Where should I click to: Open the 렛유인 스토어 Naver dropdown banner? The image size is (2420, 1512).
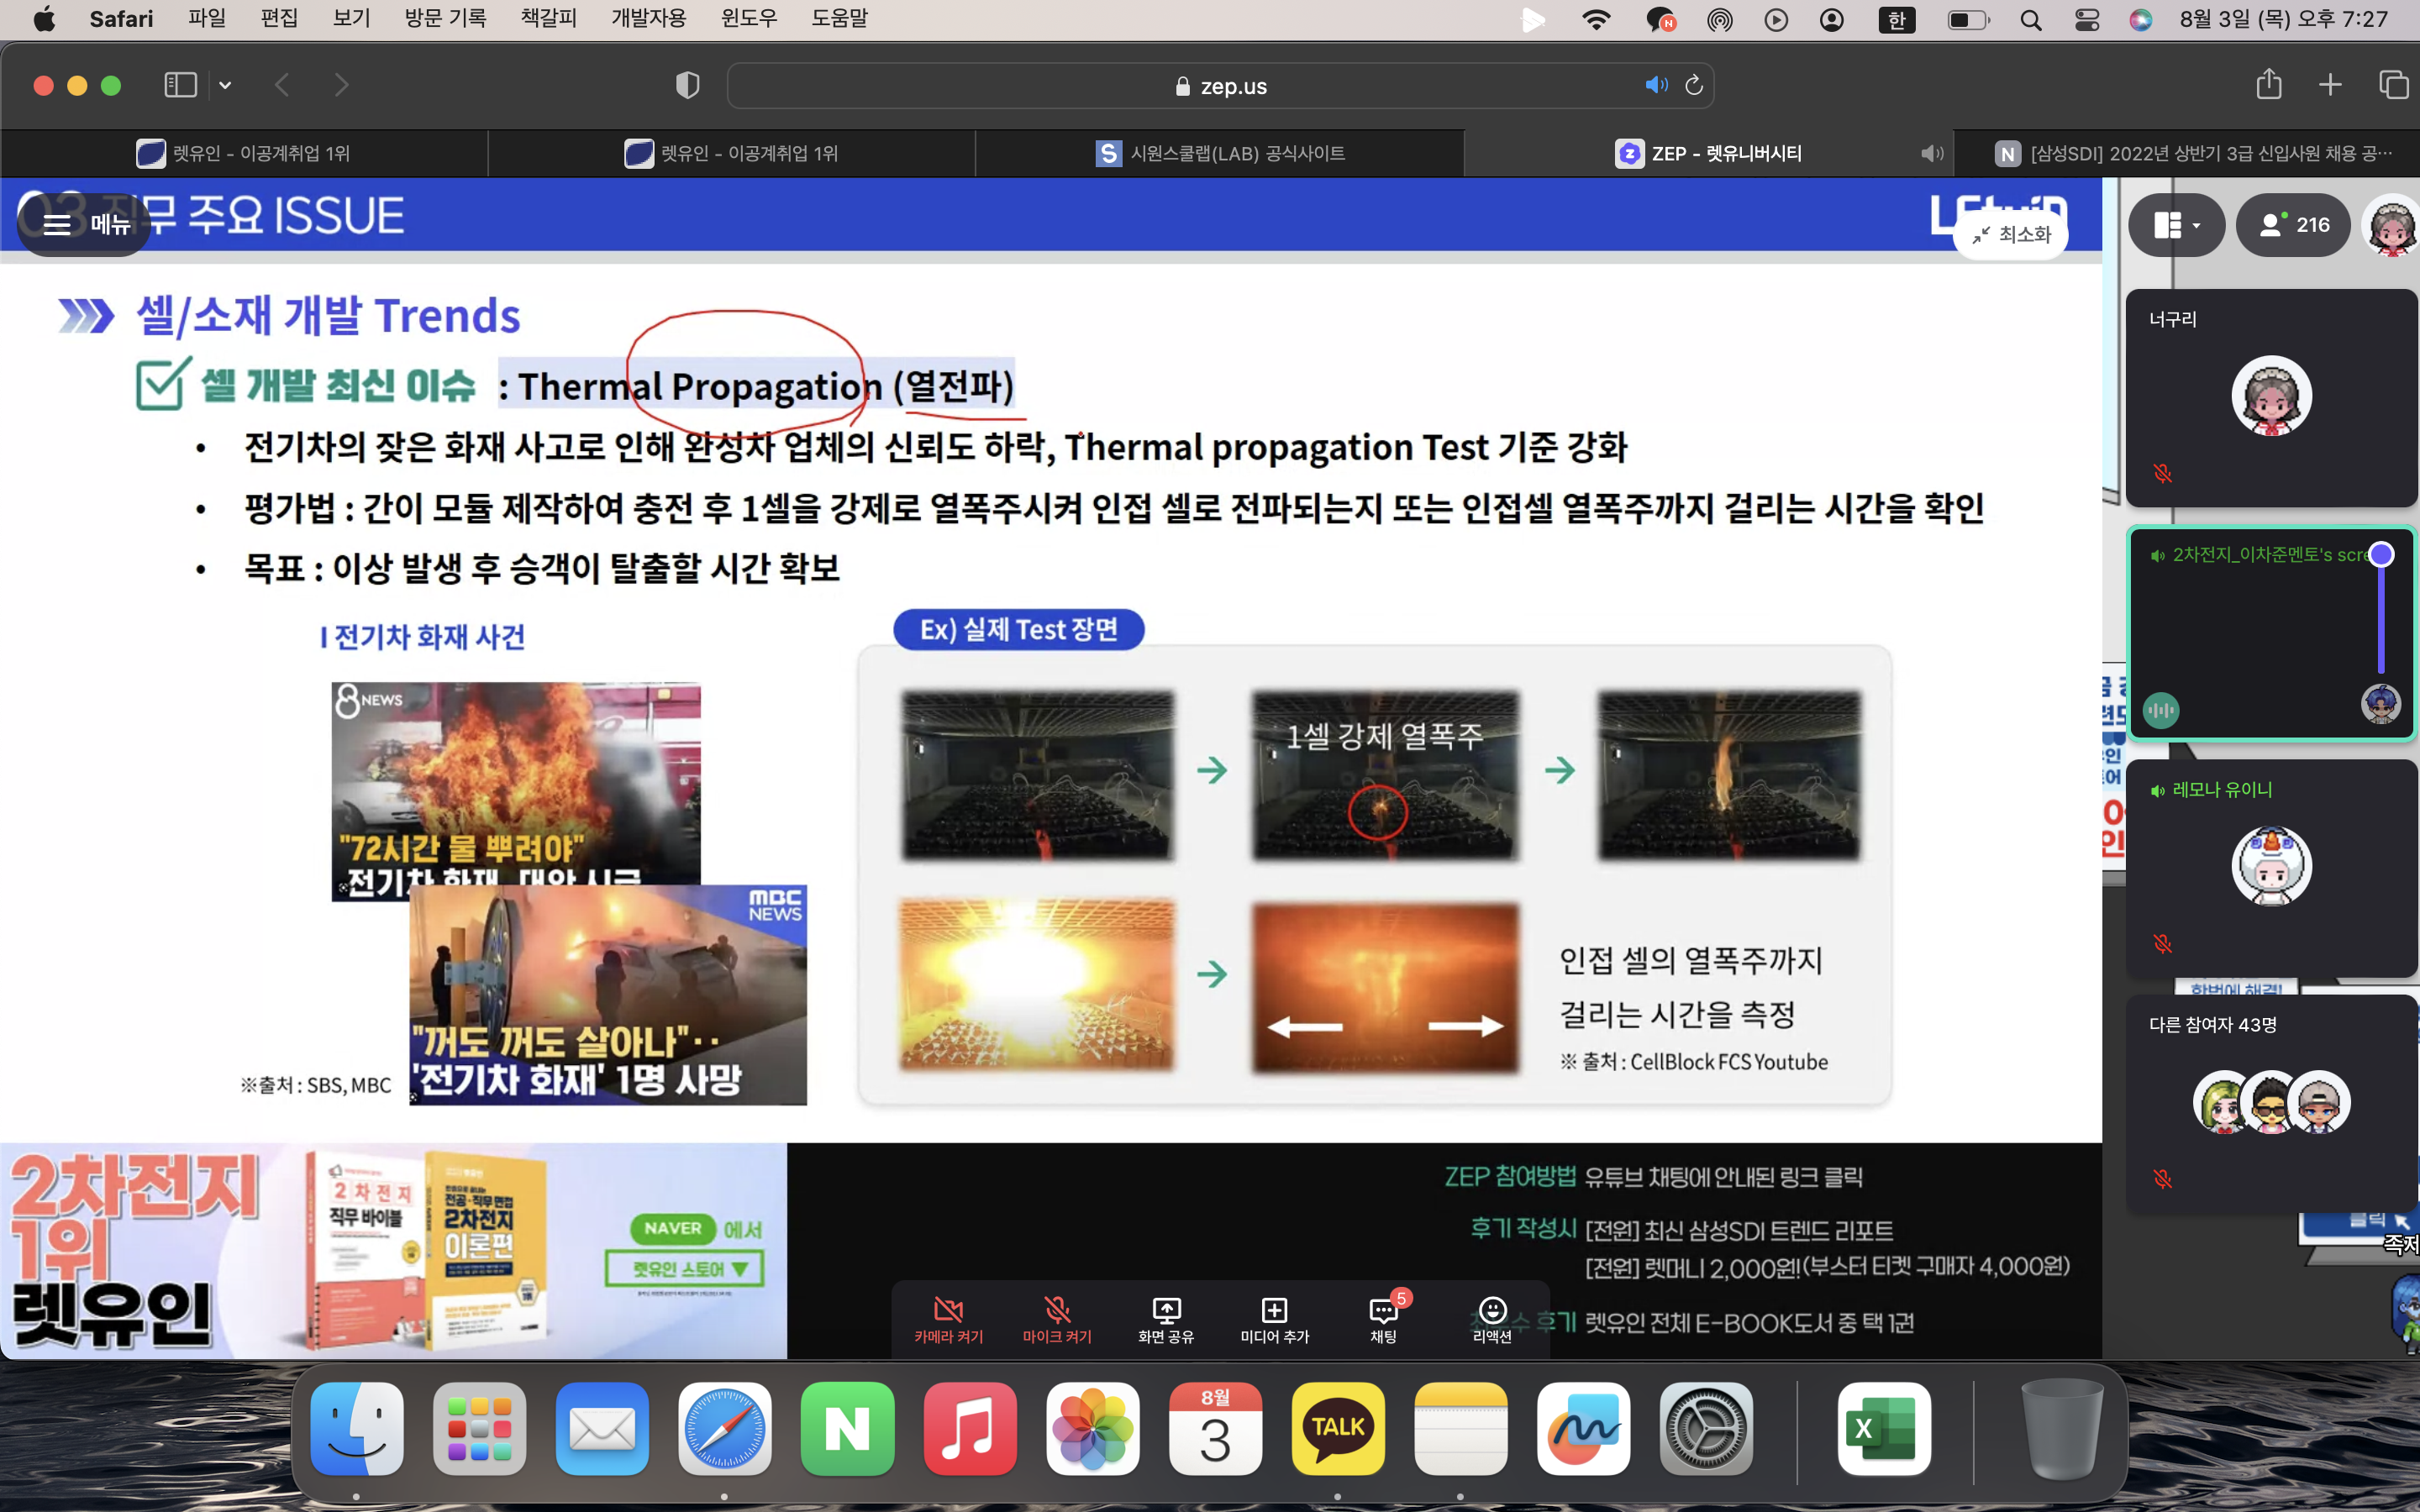click(x=685, y=1269)
